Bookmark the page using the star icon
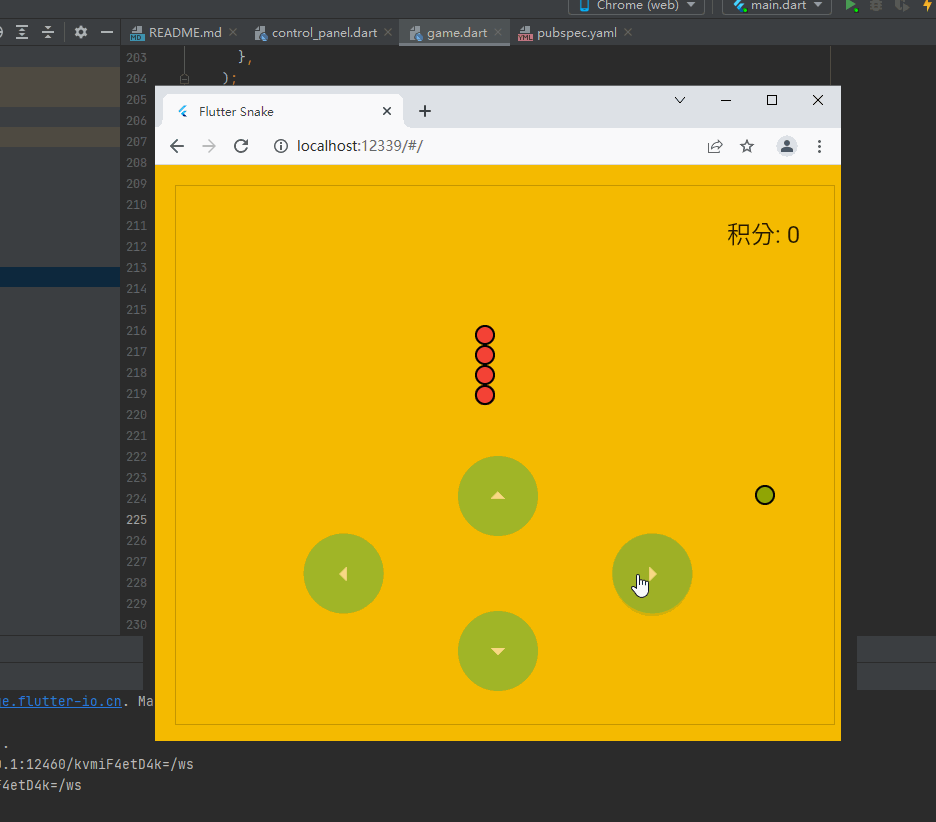 click(747, 146)
